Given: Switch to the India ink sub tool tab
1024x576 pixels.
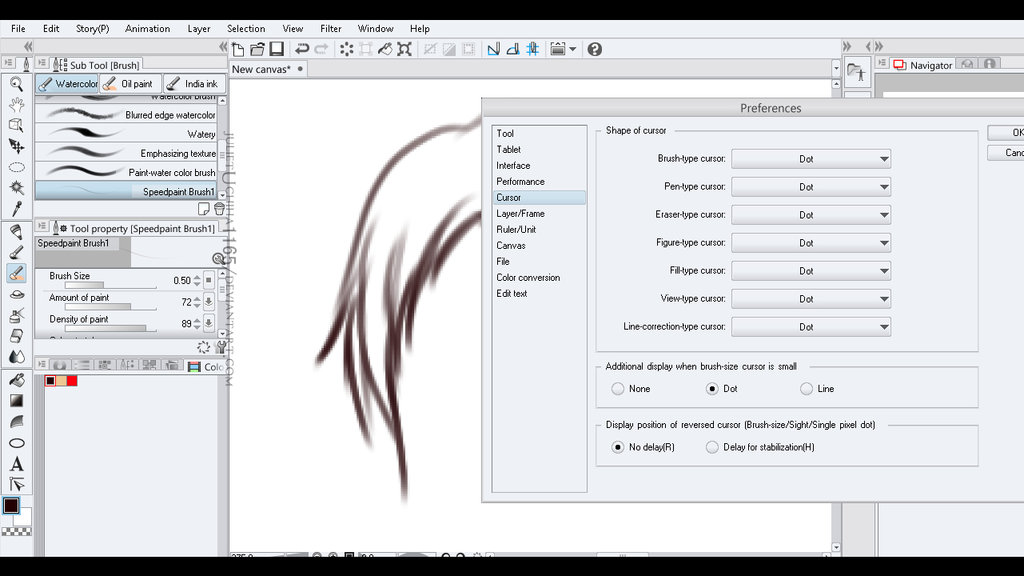Looking at the screenshot, I should (194, 84).
